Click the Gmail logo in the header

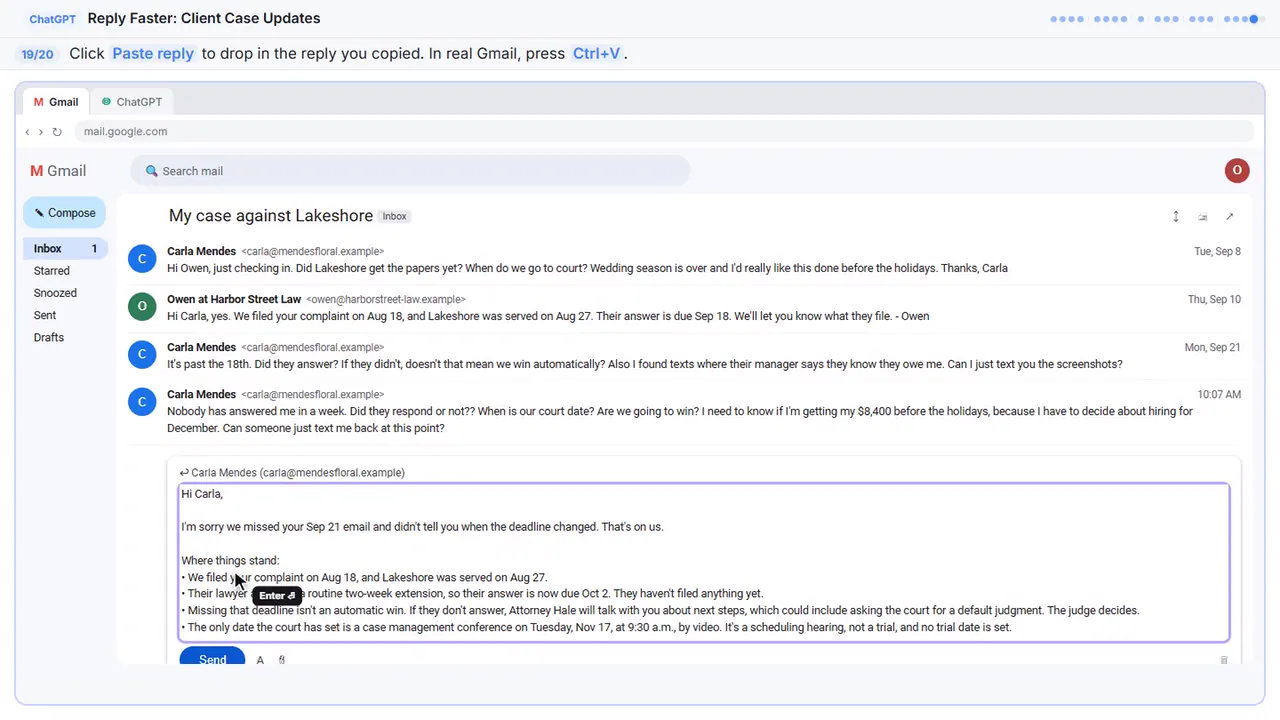[58, 171]
